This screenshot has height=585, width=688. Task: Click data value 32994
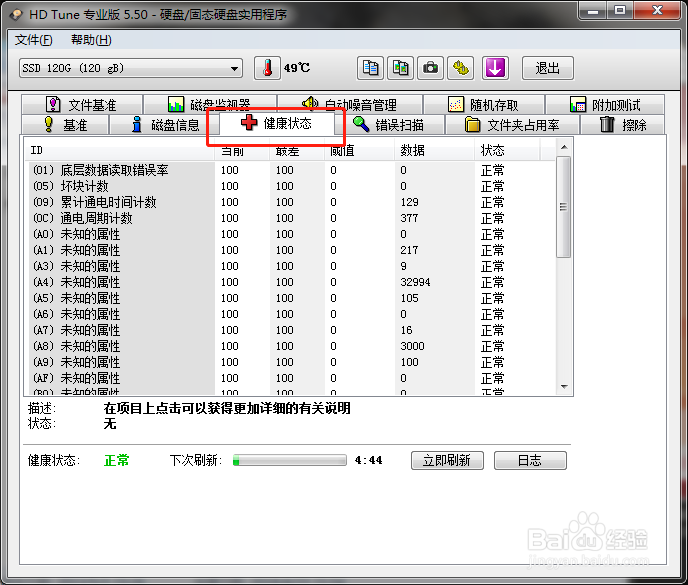tap(415, 282)
